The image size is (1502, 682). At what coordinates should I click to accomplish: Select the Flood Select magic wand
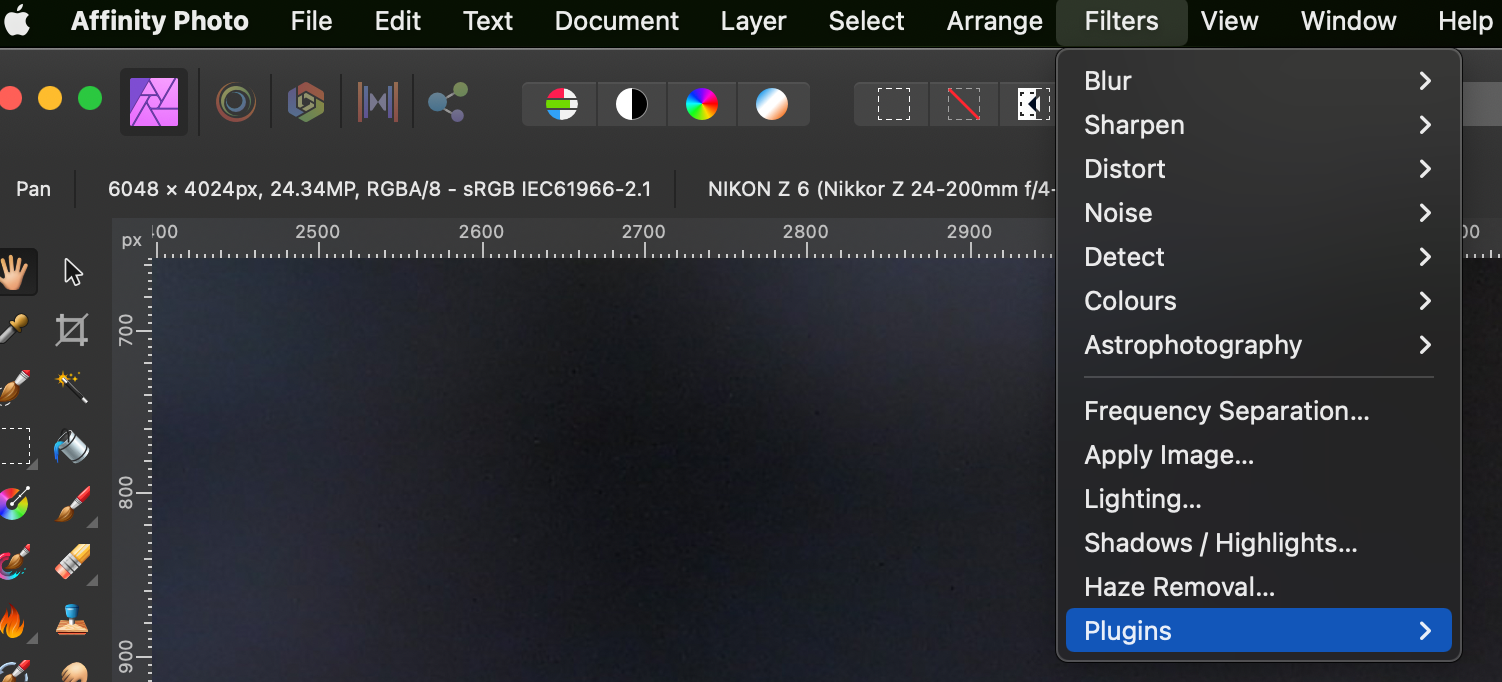(x=72, y=386)
